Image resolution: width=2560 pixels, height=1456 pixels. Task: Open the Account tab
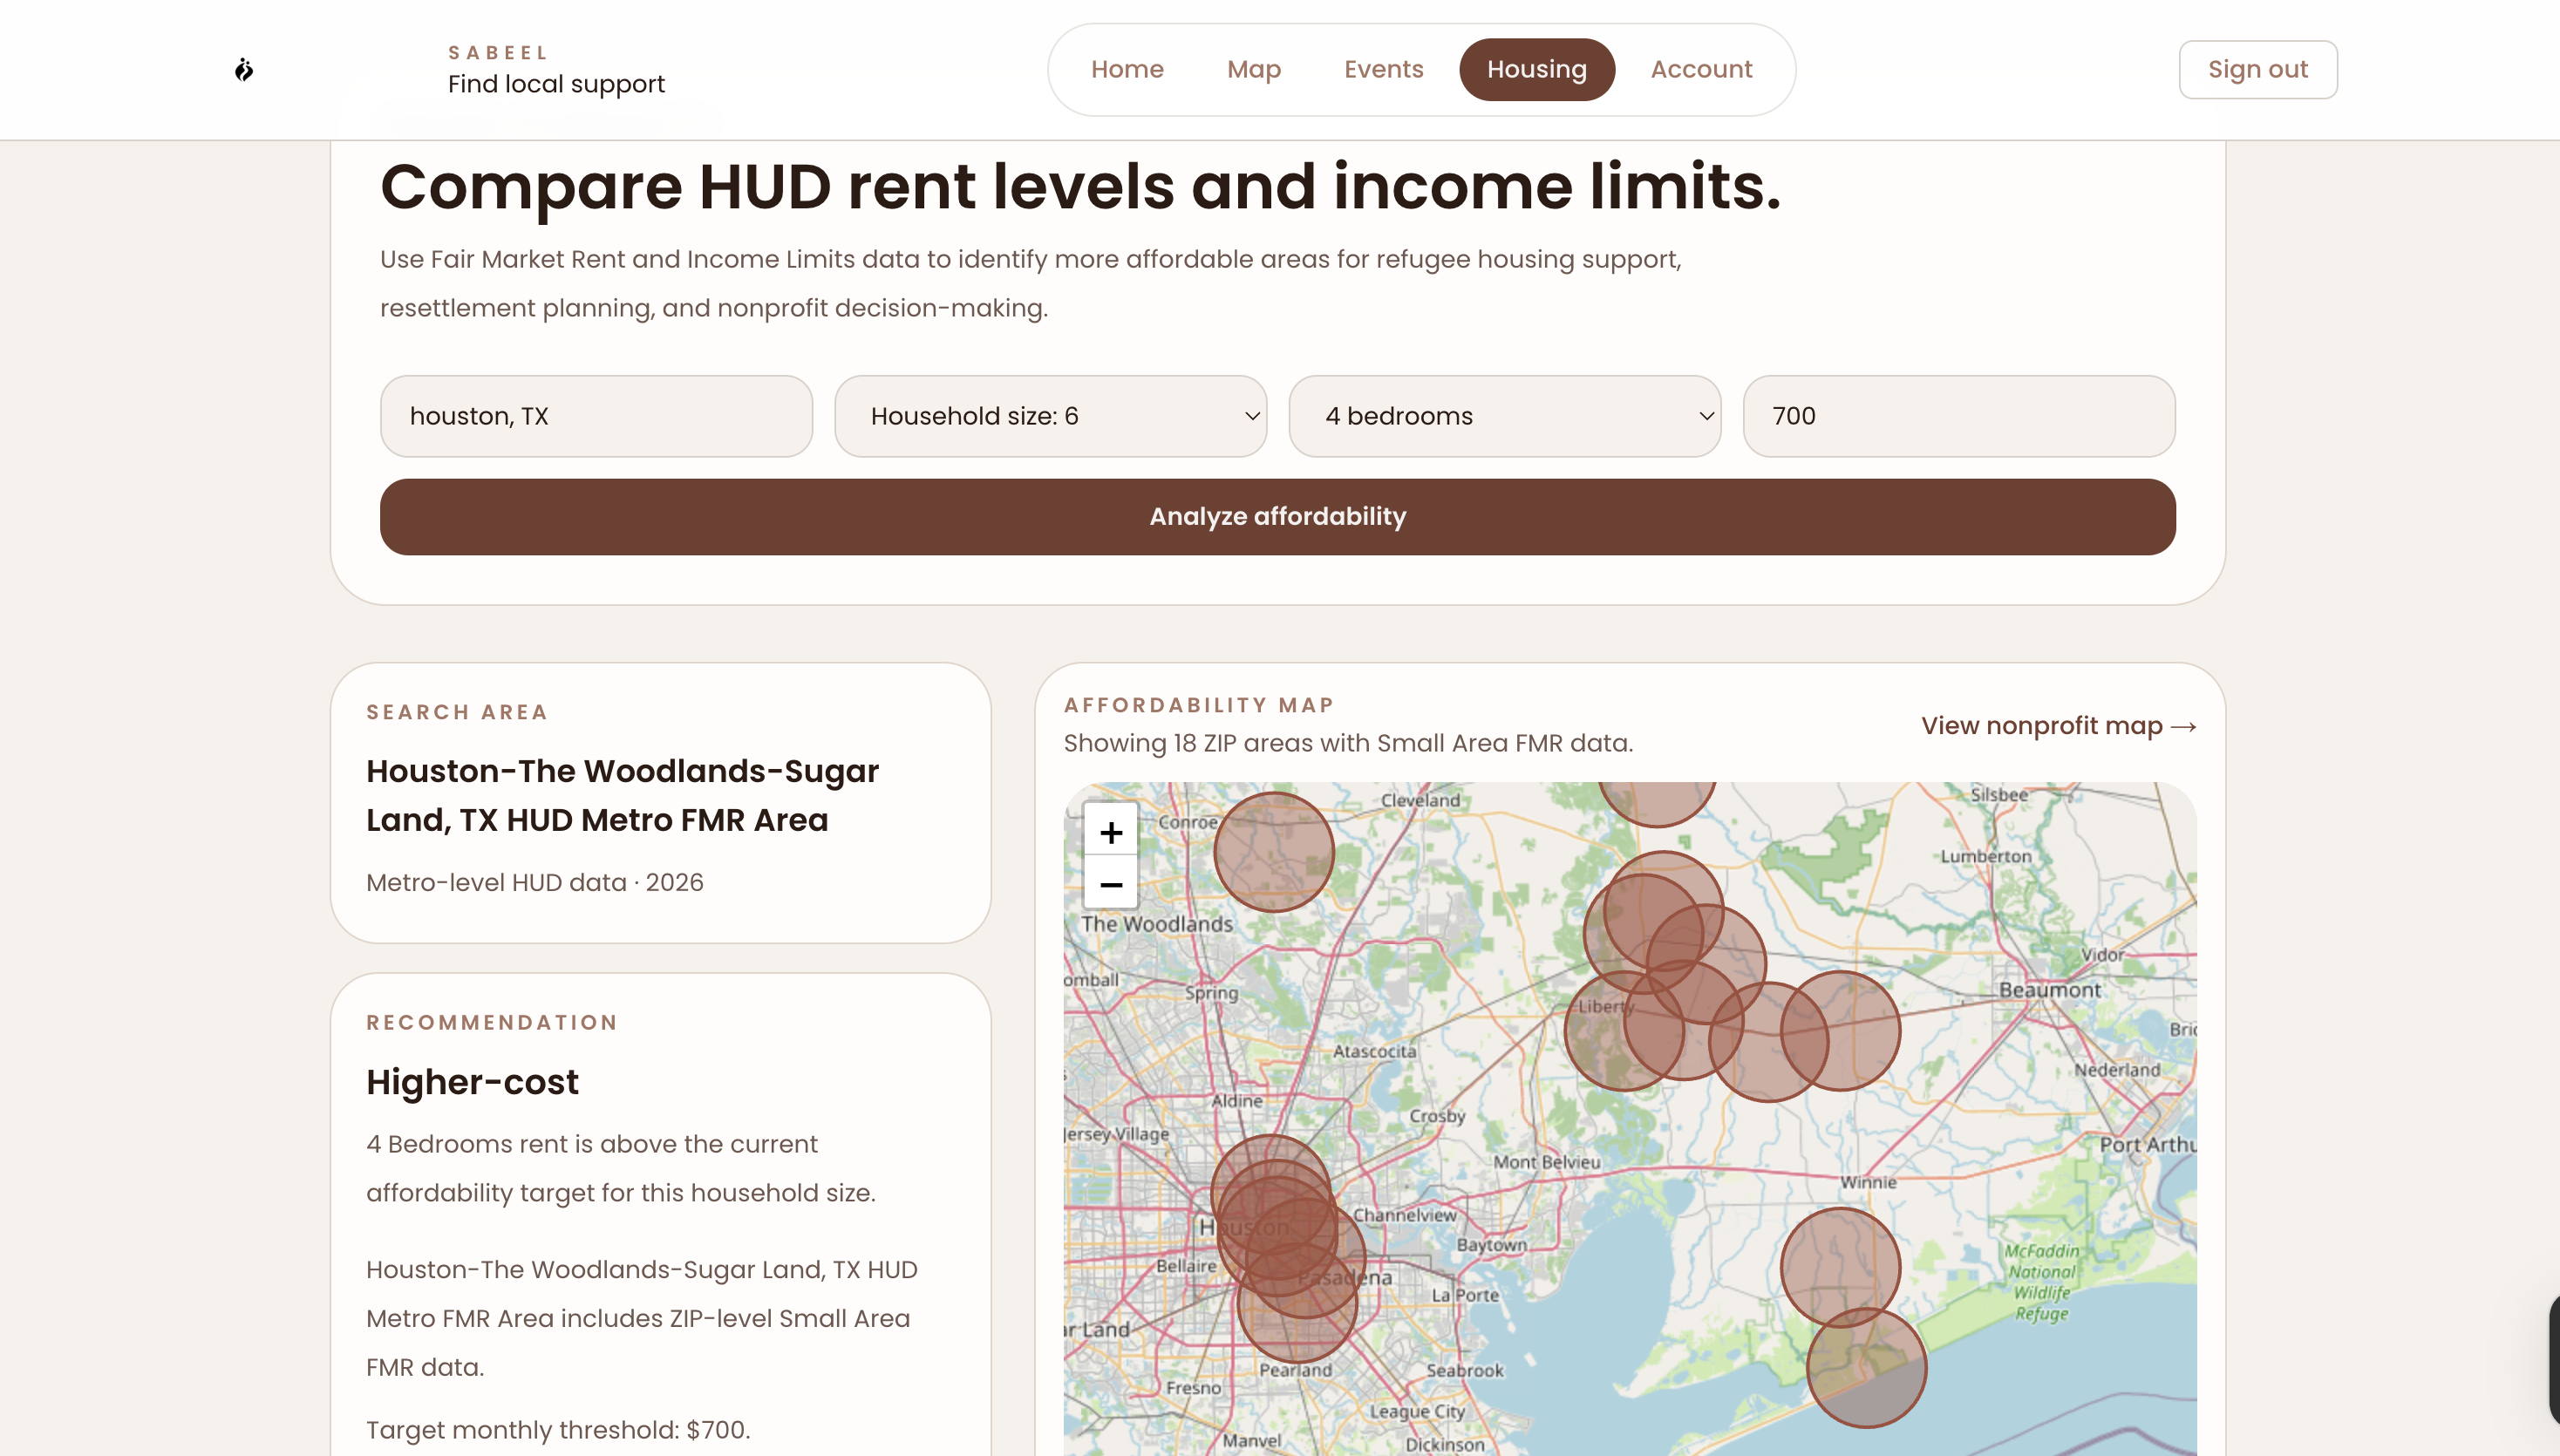1700,69
